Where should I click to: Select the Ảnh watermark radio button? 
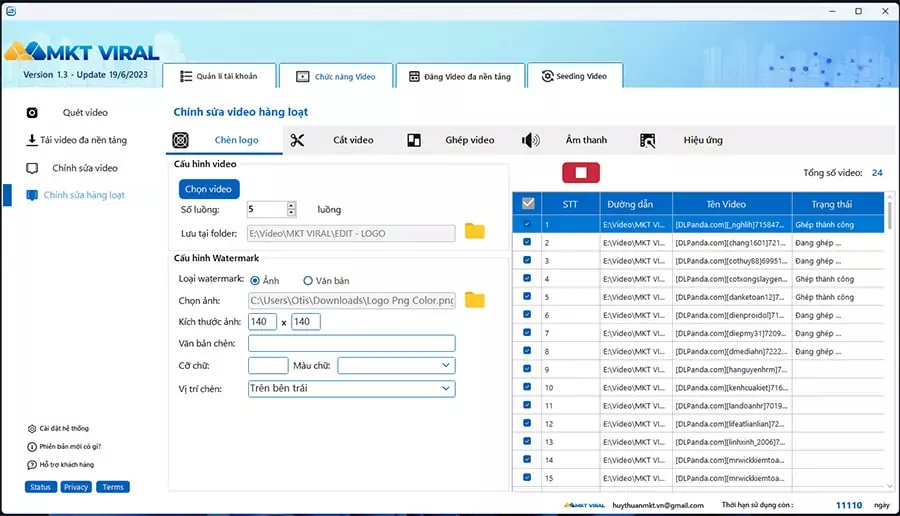(x=255, y=281)
